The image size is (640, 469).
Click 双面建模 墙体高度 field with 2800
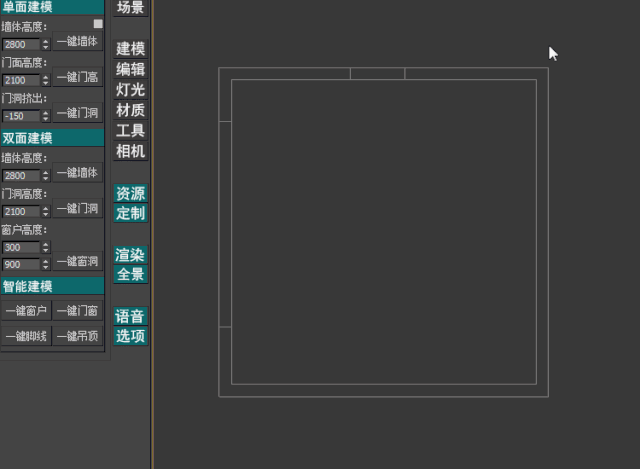point(21,176)
